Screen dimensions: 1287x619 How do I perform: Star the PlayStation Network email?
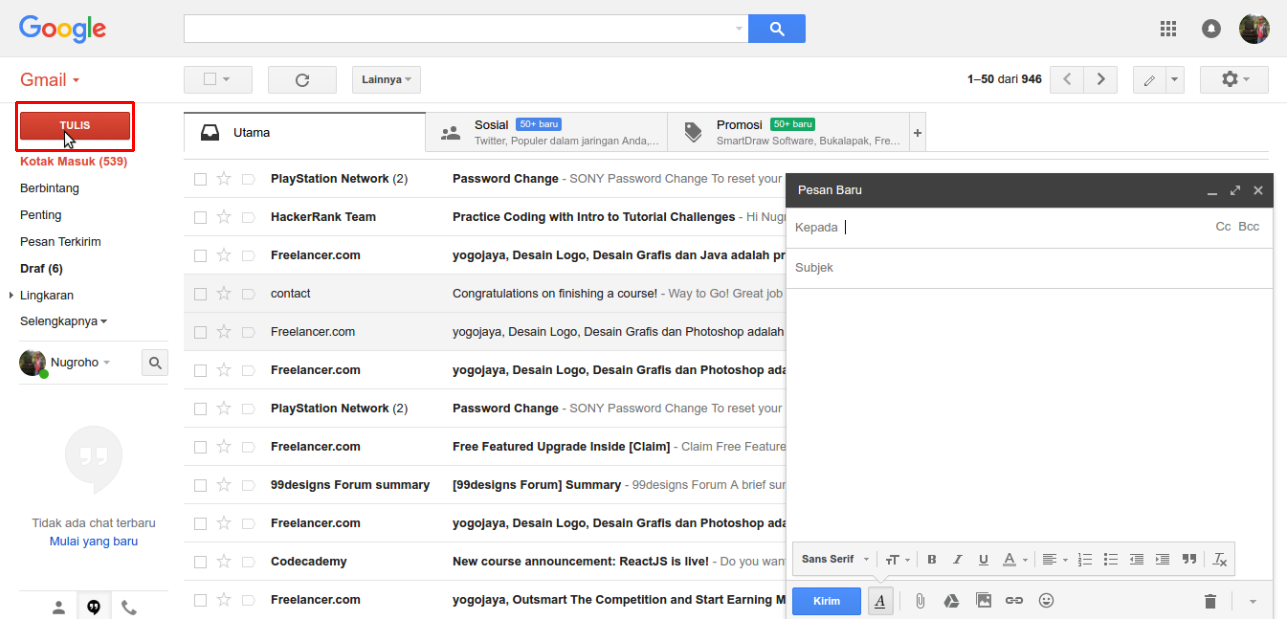click(x=225, y=178)
